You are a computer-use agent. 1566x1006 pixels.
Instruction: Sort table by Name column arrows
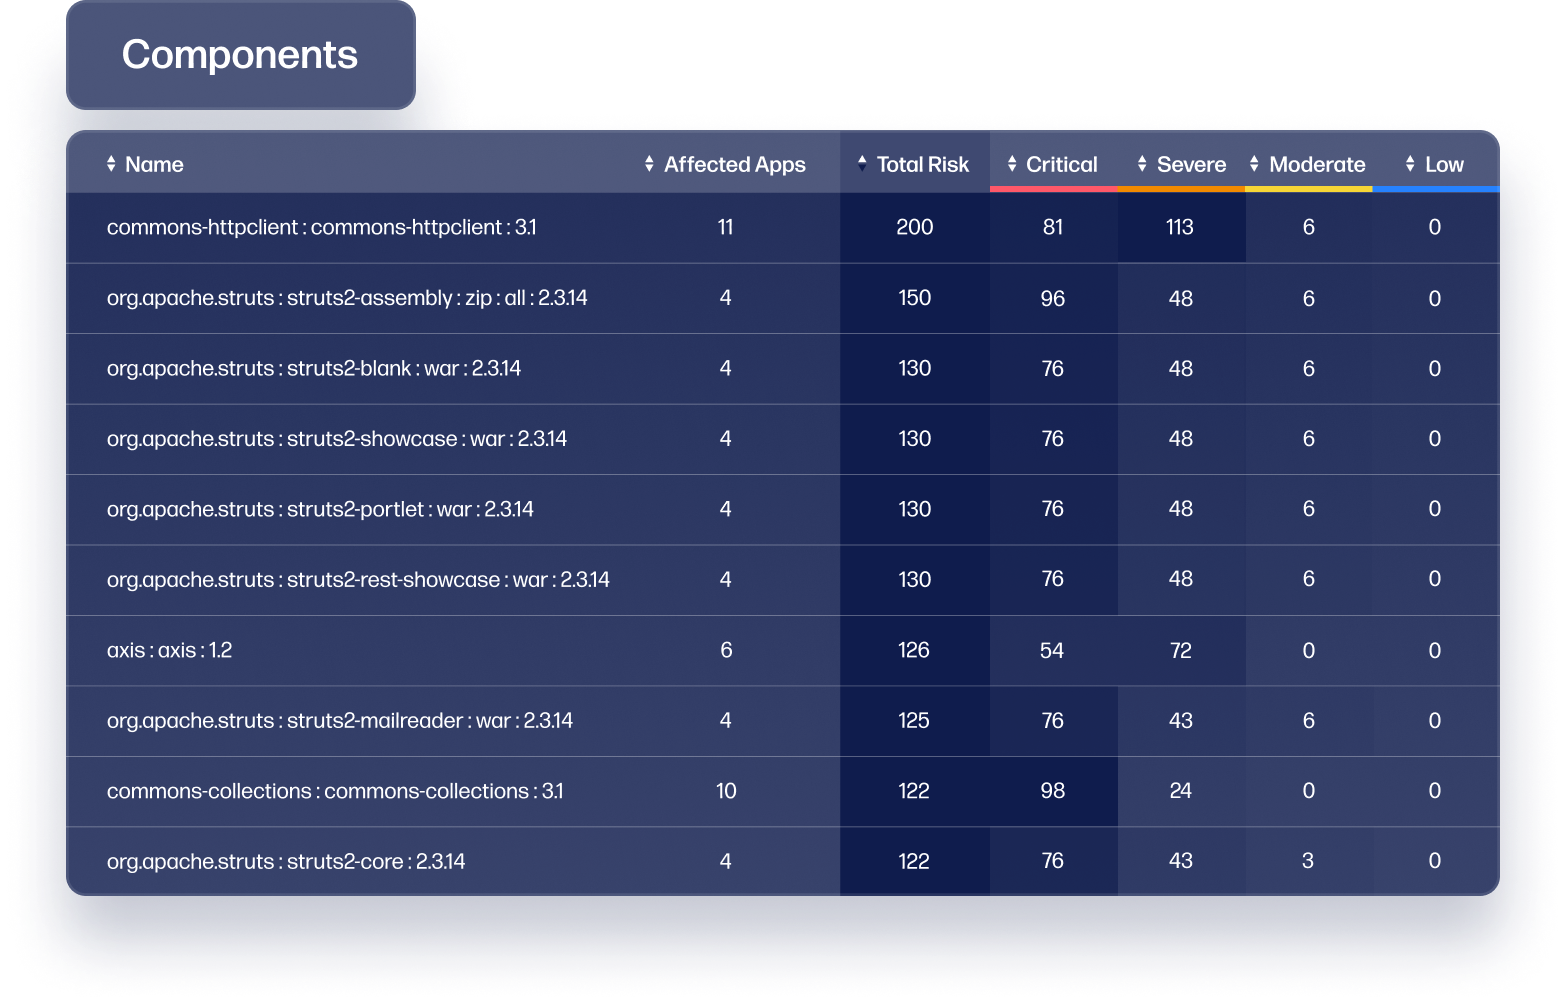click(x=111, y=164)
